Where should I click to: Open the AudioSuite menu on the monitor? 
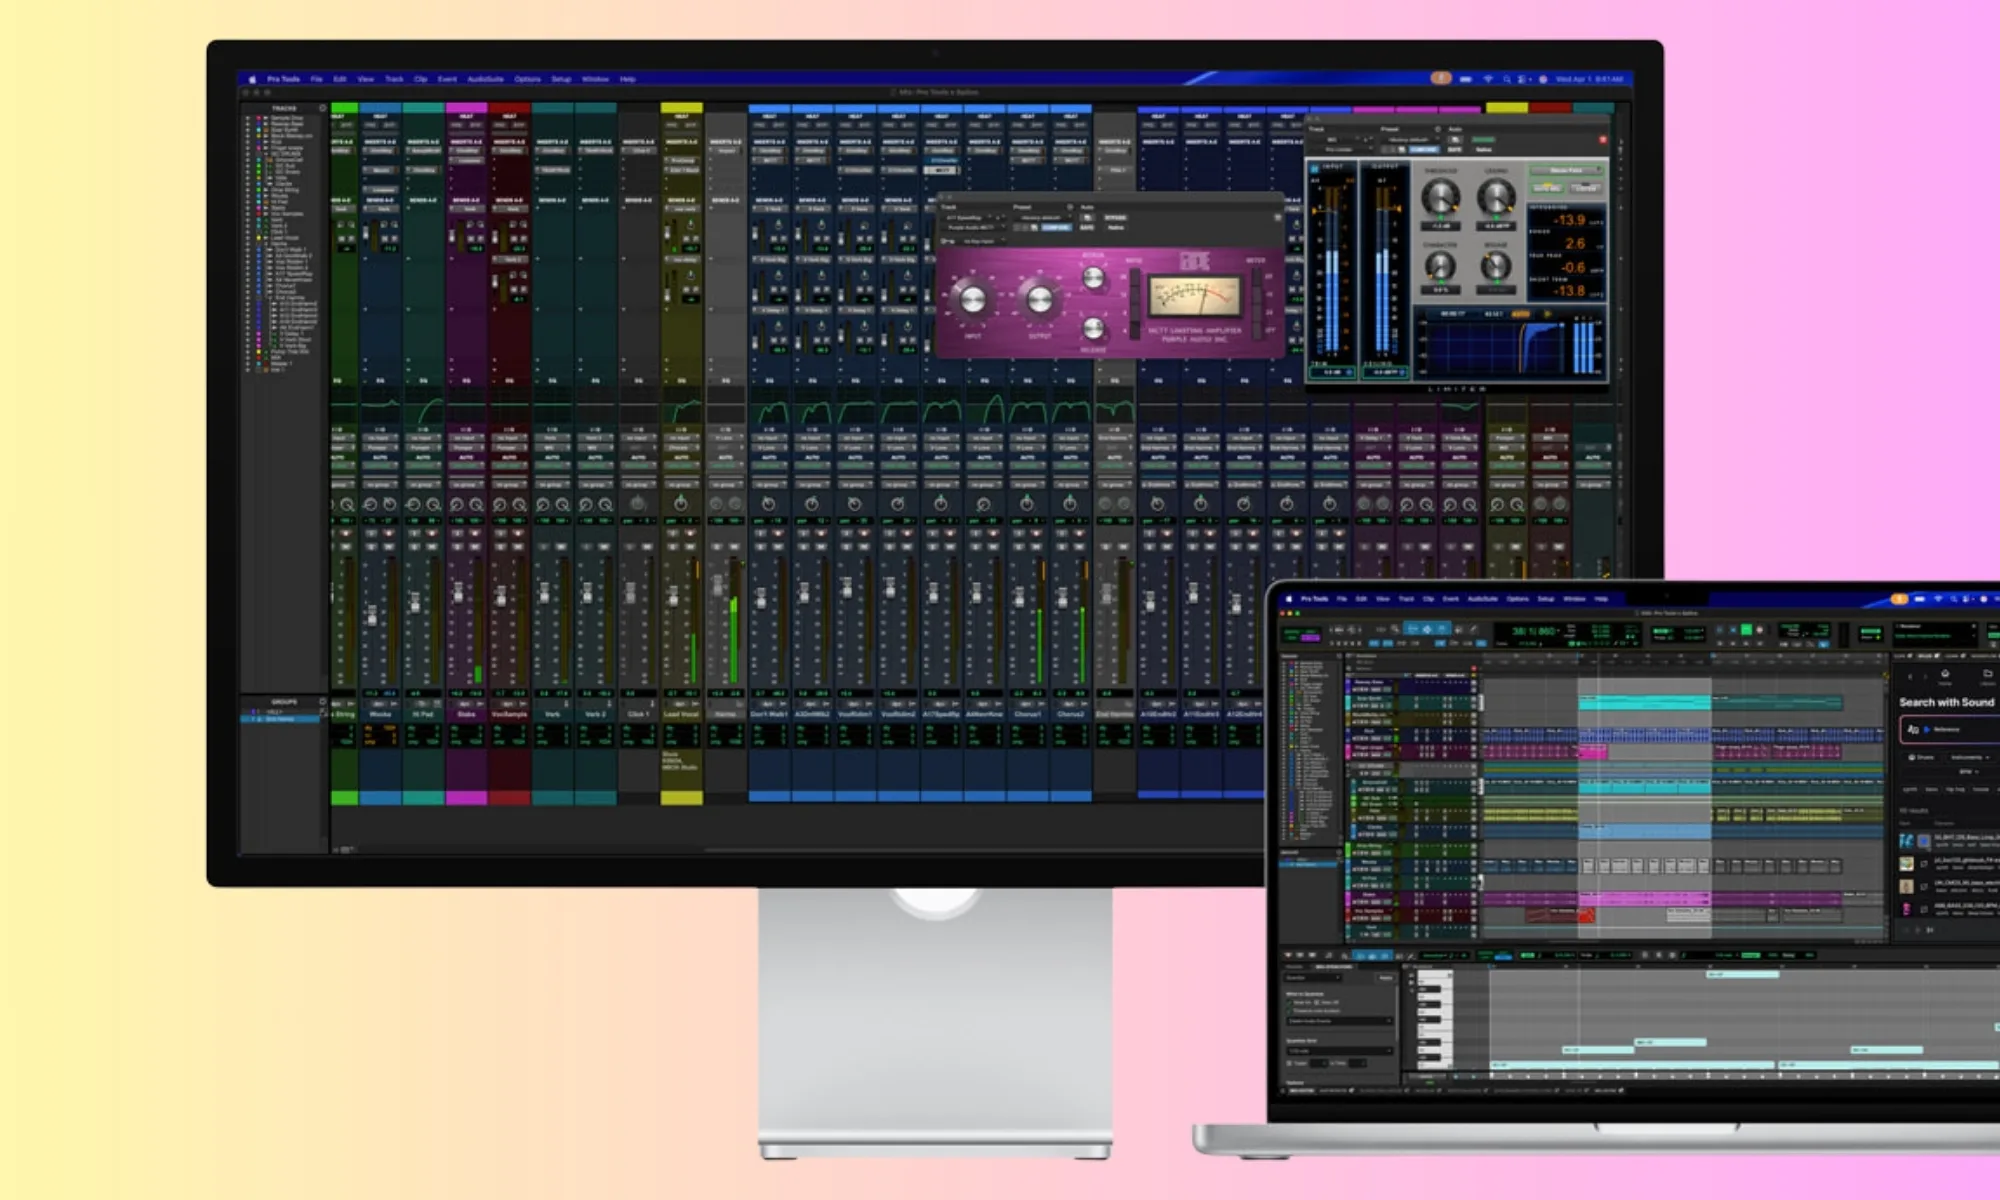[486, 79]
